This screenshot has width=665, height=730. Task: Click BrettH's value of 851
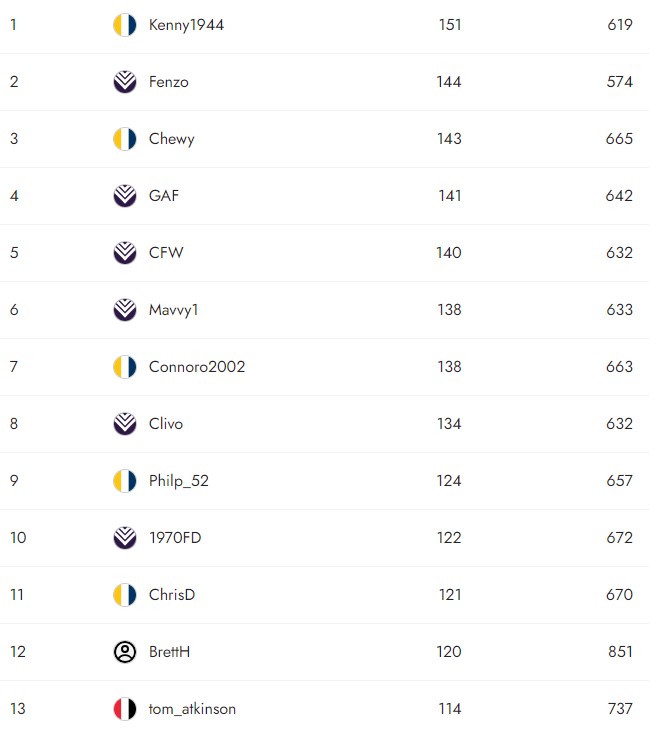pyautogui.click(x=620, y=652)
